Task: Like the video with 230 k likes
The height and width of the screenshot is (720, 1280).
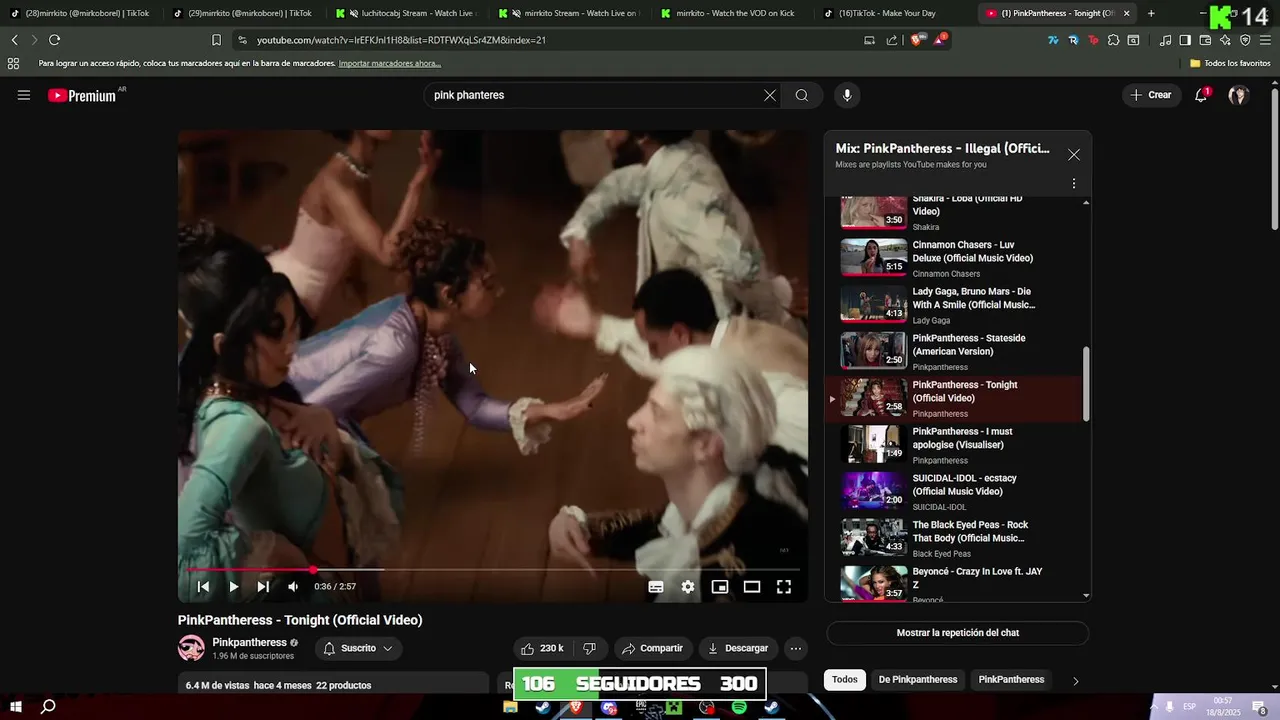Action: (x=542, y=648)
